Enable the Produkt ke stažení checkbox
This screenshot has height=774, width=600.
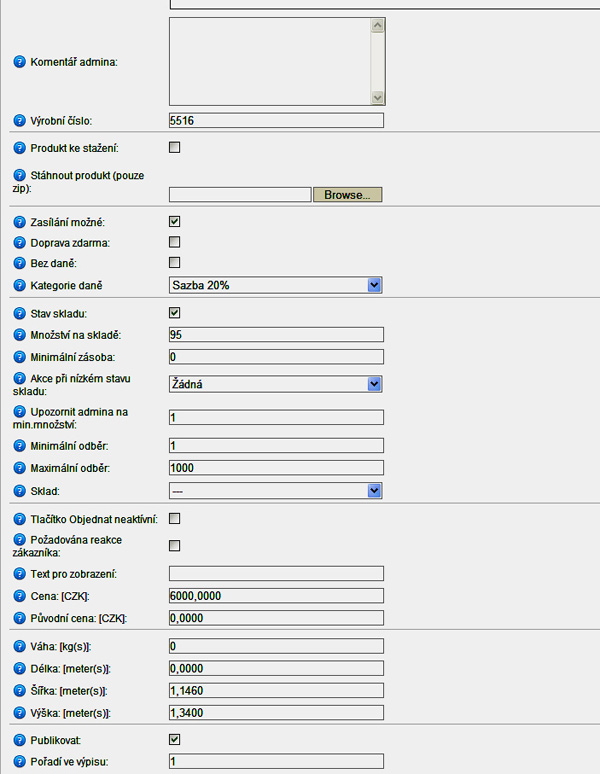point(175,147)
